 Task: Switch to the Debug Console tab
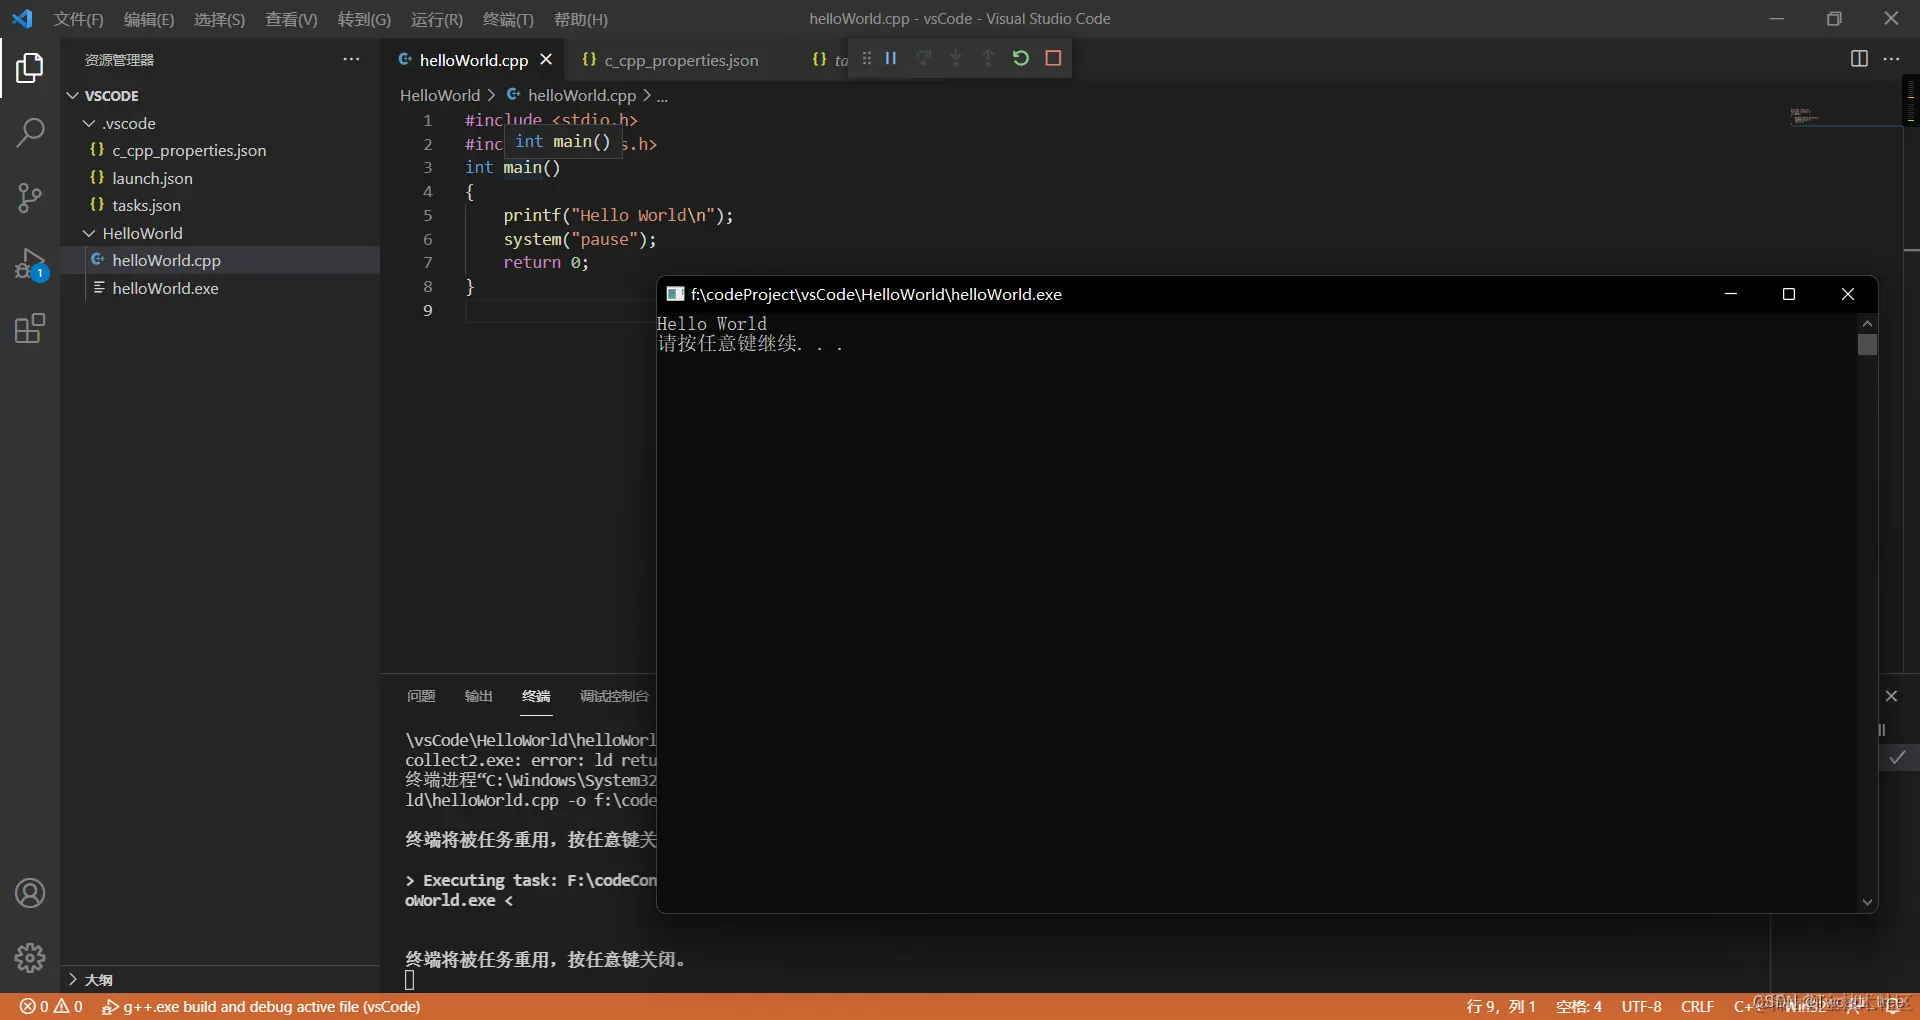pos(614,696)
